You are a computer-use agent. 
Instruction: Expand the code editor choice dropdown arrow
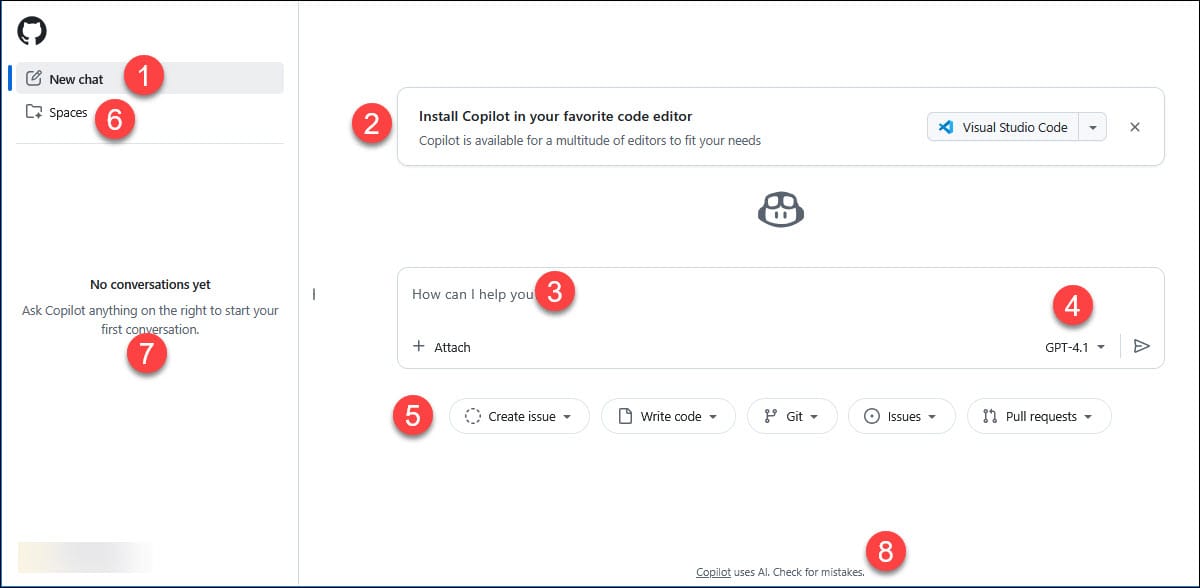tap(1093, 127)
